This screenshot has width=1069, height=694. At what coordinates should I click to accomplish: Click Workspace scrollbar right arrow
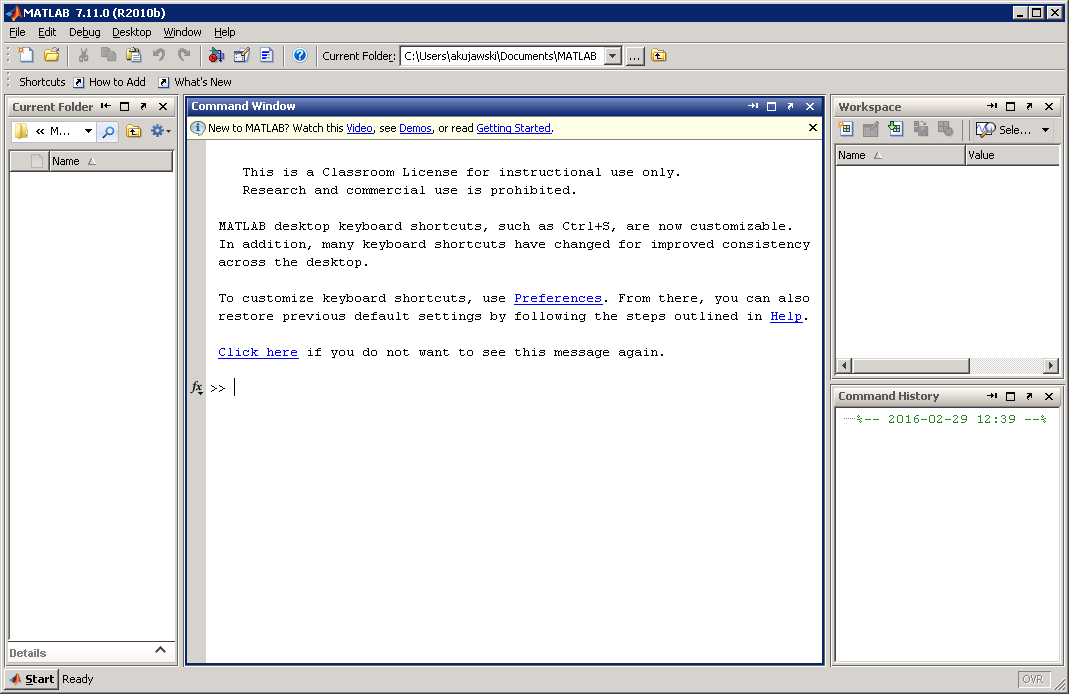pyautogui.click(x=1051, y=365)
